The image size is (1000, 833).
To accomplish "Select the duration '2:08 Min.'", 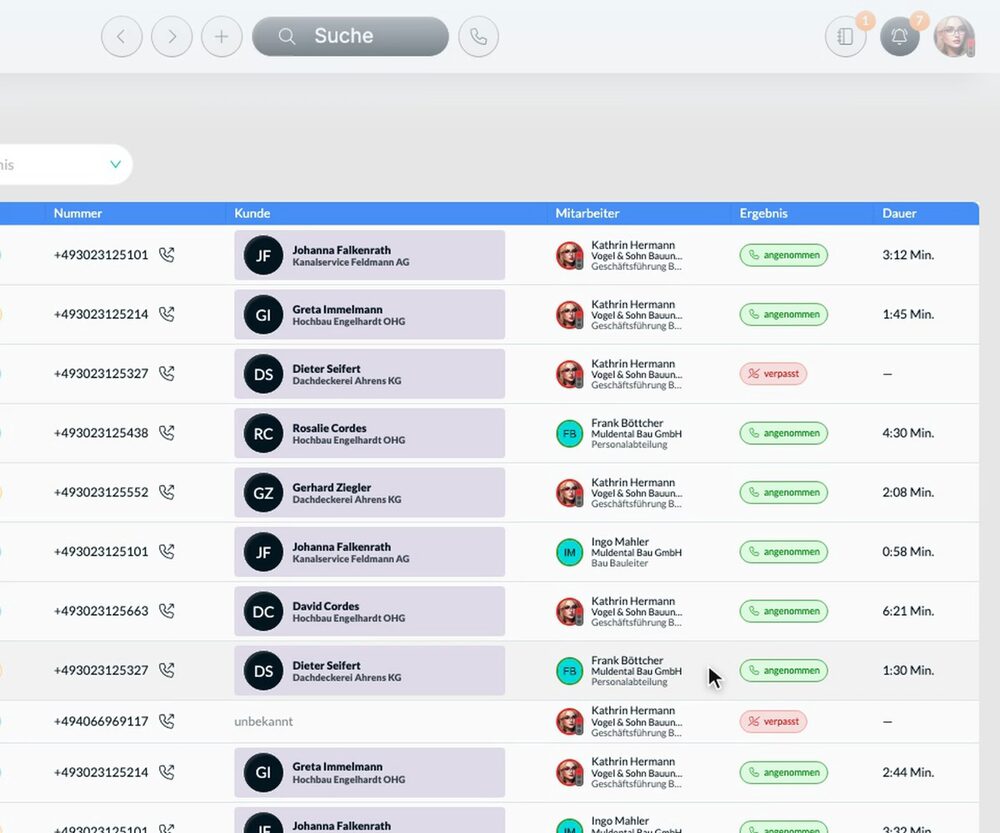I will coord(908,492).
